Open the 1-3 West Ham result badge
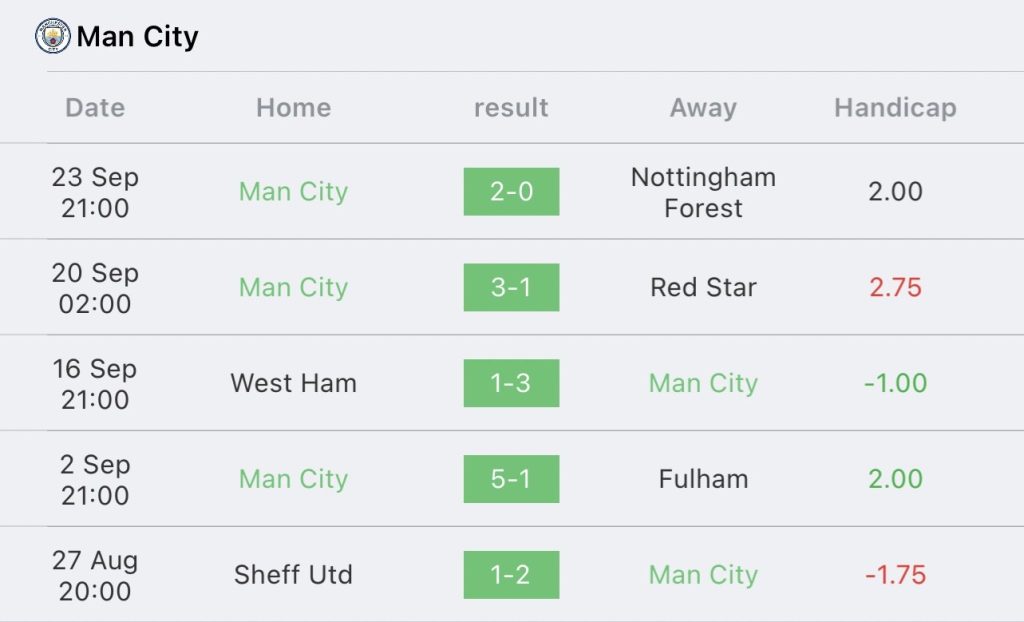This screenshot has width=1024, height=622. coord(511,383)
